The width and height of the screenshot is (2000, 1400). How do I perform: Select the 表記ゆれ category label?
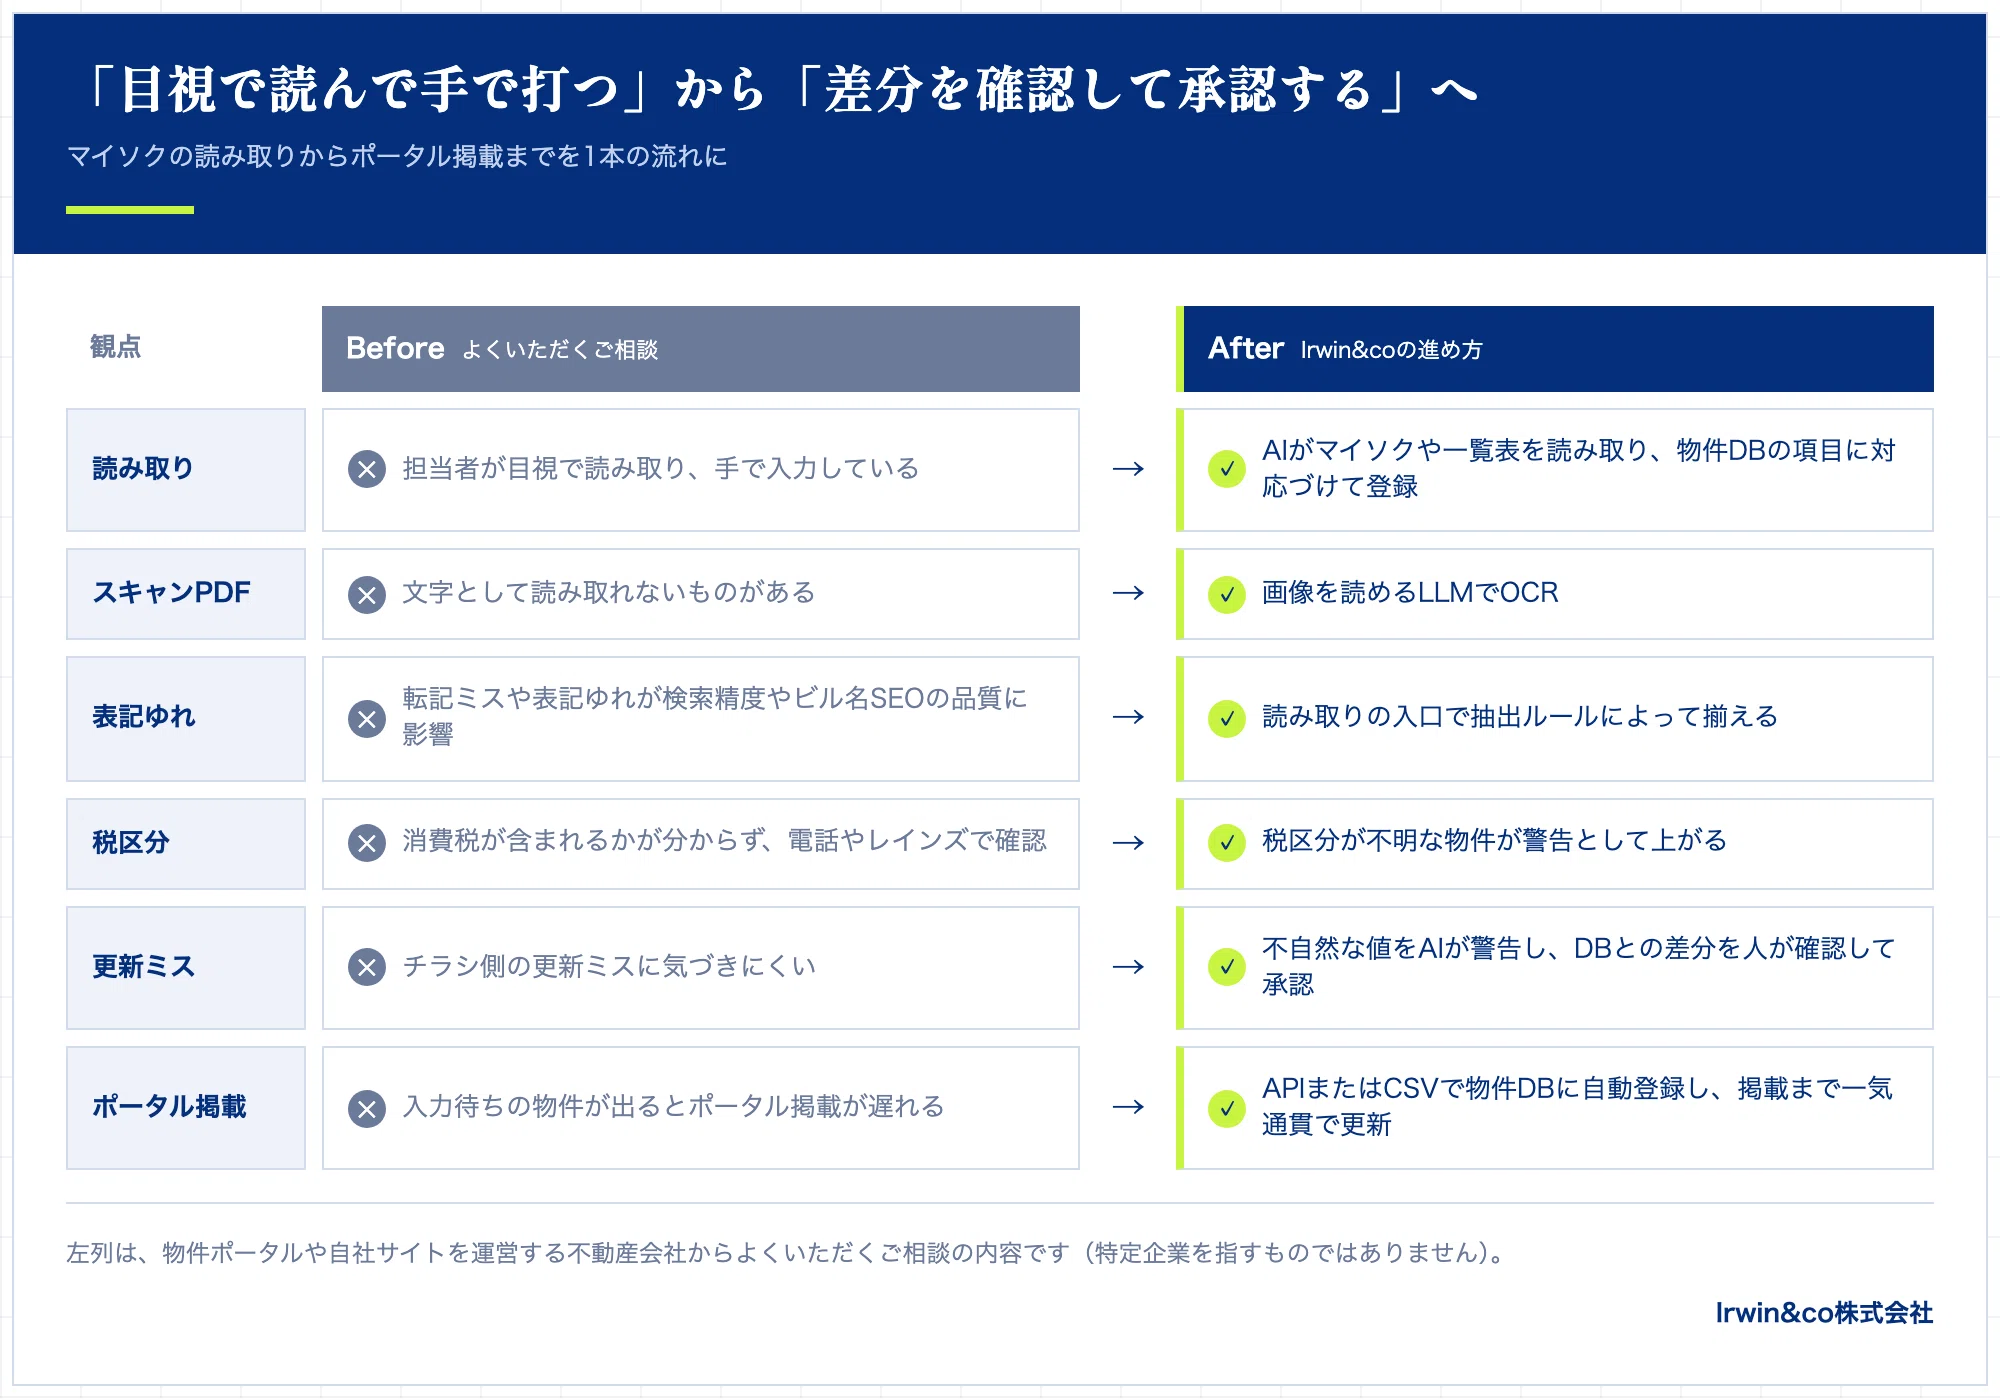point(186,719)
